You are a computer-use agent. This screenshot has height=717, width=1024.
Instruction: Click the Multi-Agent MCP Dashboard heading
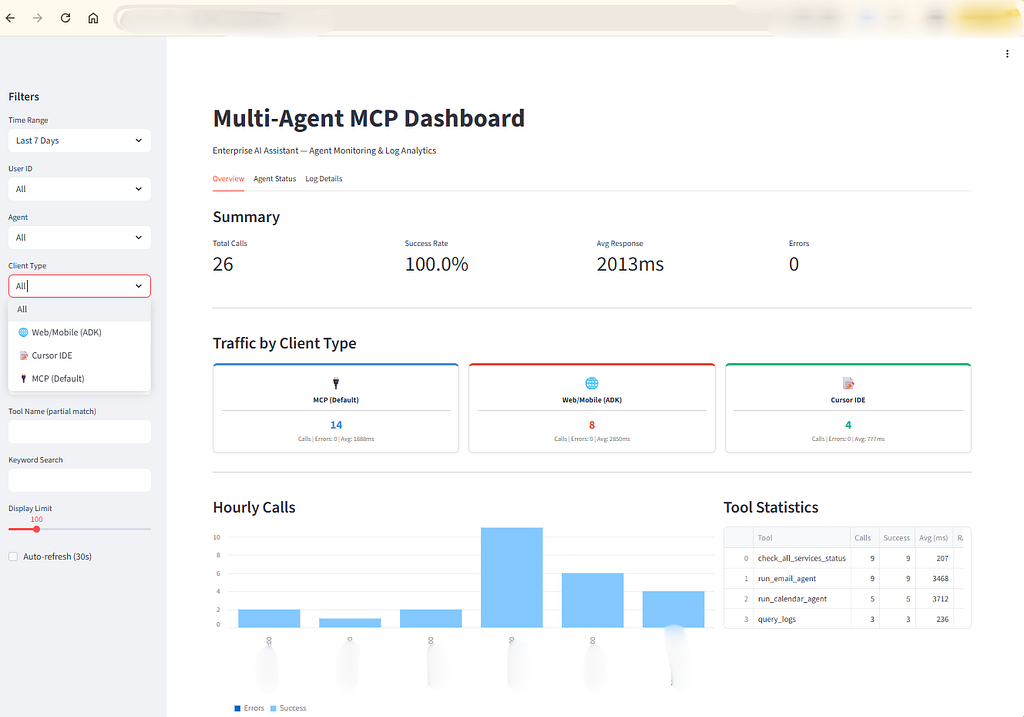coord(368,118)
